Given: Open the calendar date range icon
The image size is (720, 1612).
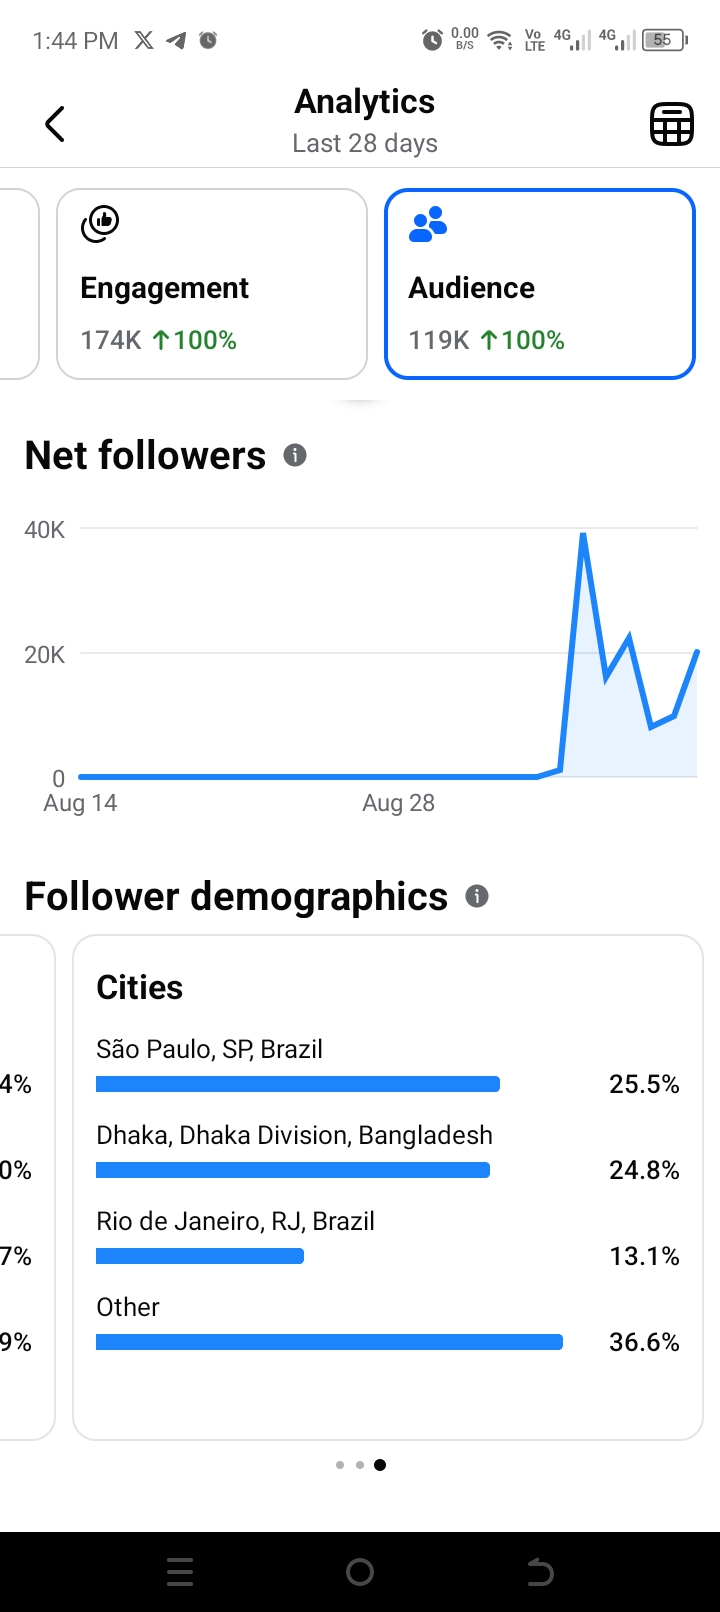Looking at the screenshot, I should (x=672, y=124).
